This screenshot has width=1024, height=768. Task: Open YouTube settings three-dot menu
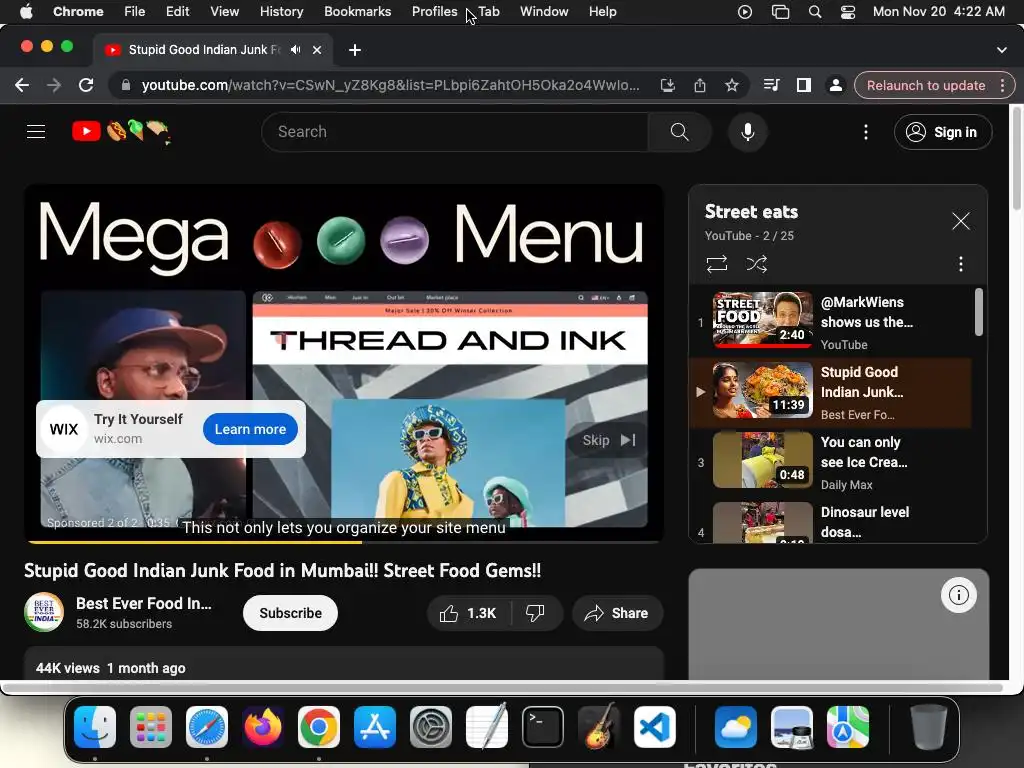click(866, 132)
